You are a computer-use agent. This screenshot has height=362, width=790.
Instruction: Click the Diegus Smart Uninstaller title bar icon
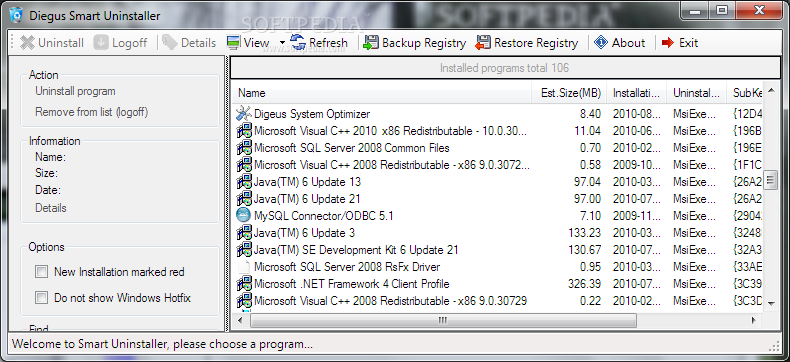pyautogui.click(x=16, y=15)
